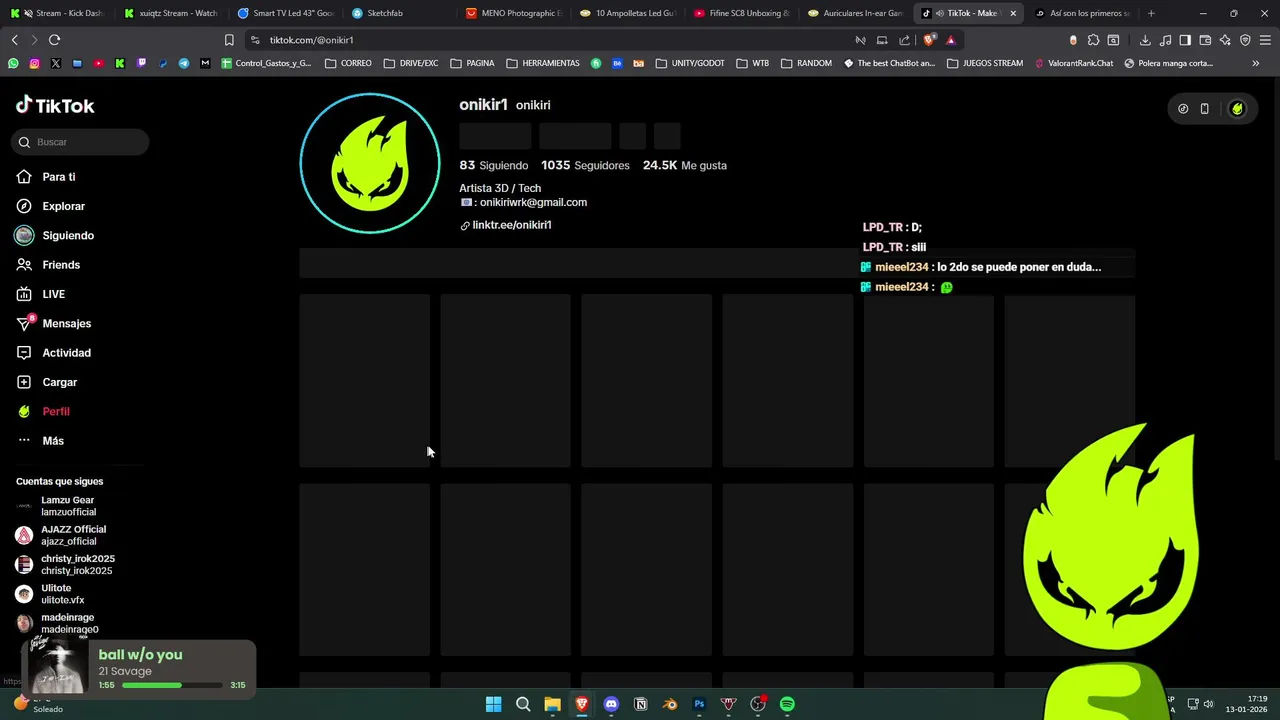Toggle browser sidebar panel icon
Screen dimensions: 1280x720
pos(1185,40)
